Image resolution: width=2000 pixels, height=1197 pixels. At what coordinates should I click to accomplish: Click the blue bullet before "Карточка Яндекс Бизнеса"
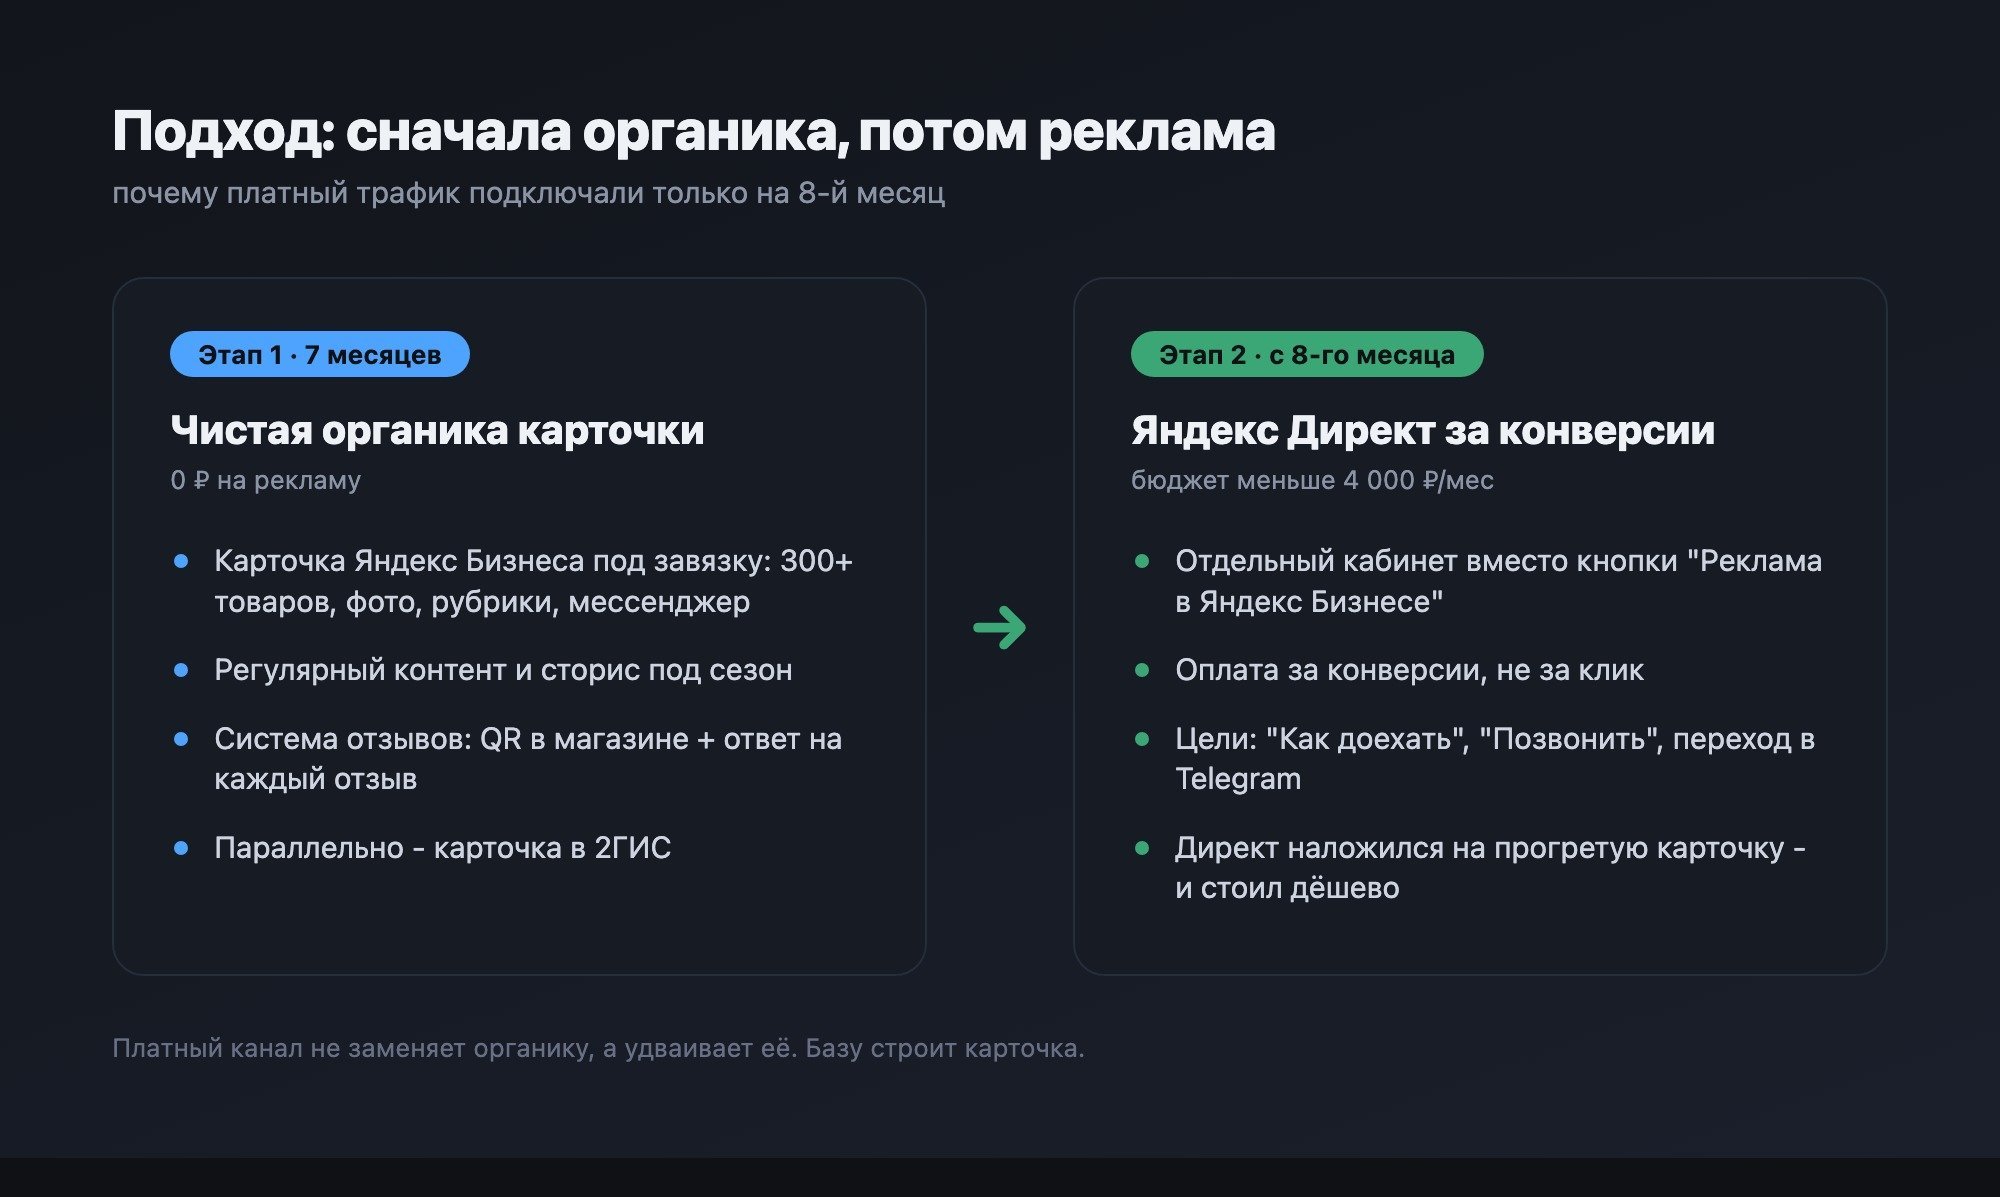pos(181,562)
